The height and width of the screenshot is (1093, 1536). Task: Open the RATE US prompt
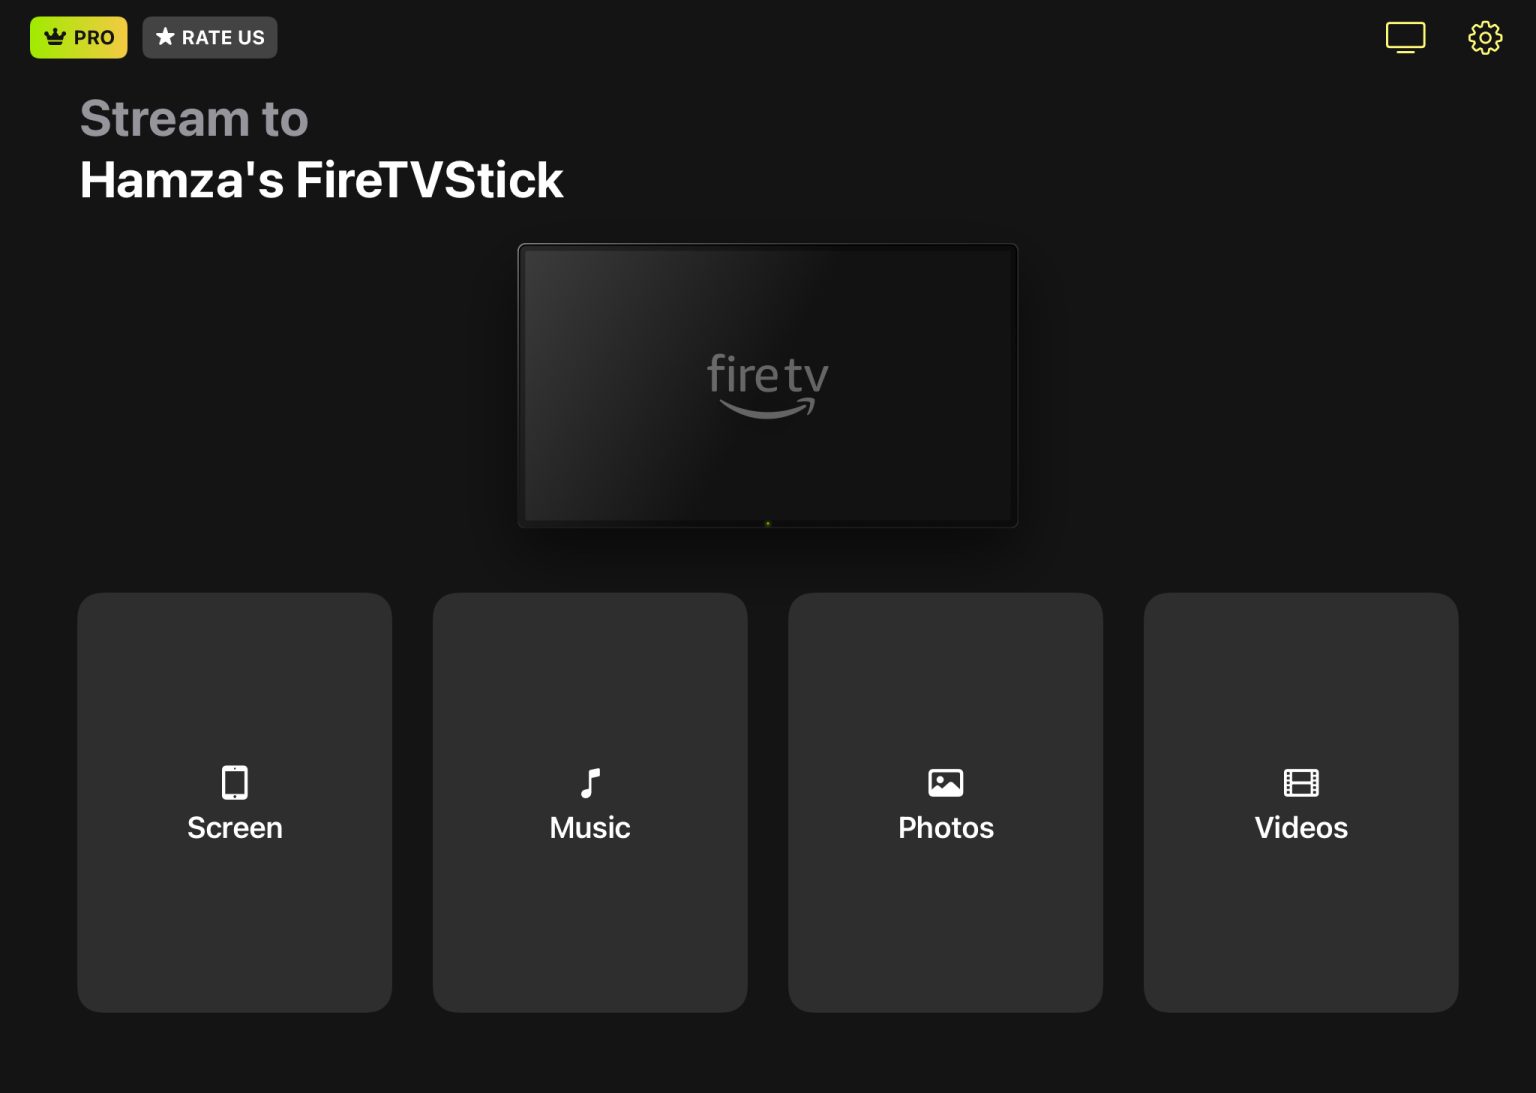tap(209, 37)
